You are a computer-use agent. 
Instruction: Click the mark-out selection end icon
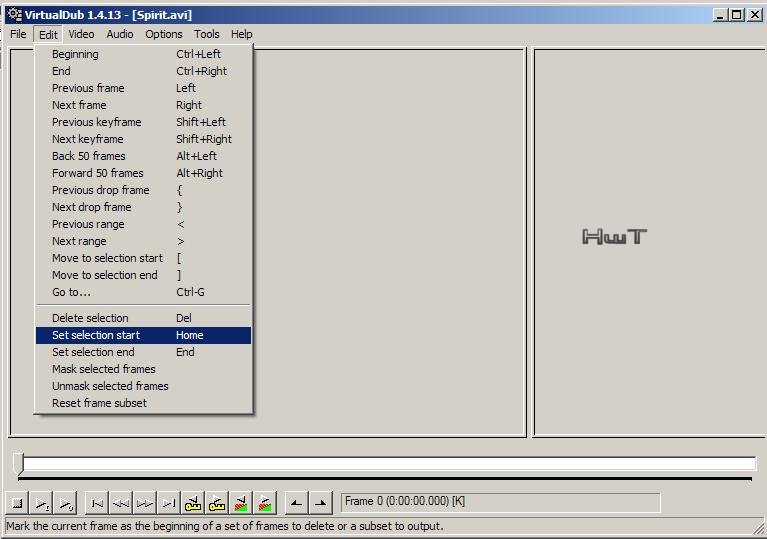point(320,503)
